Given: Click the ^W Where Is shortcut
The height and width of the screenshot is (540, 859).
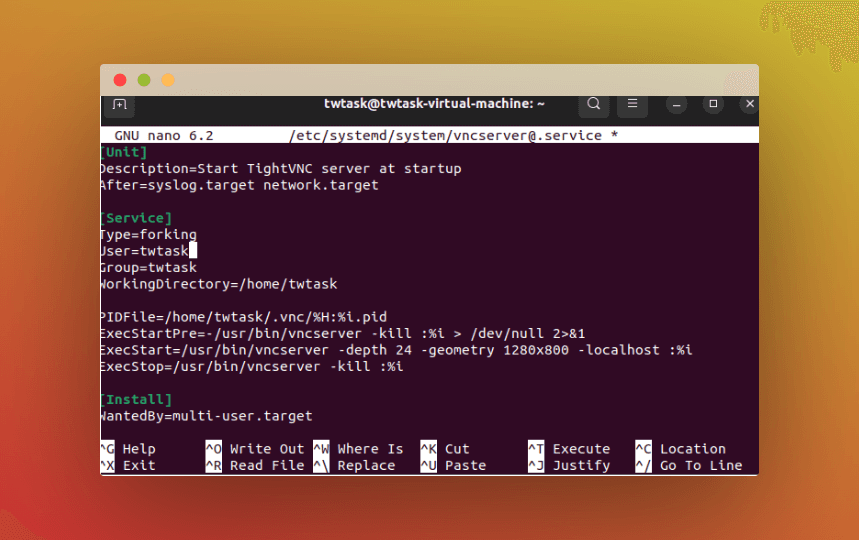Looking at the screenshot, I should pos(358,449).
